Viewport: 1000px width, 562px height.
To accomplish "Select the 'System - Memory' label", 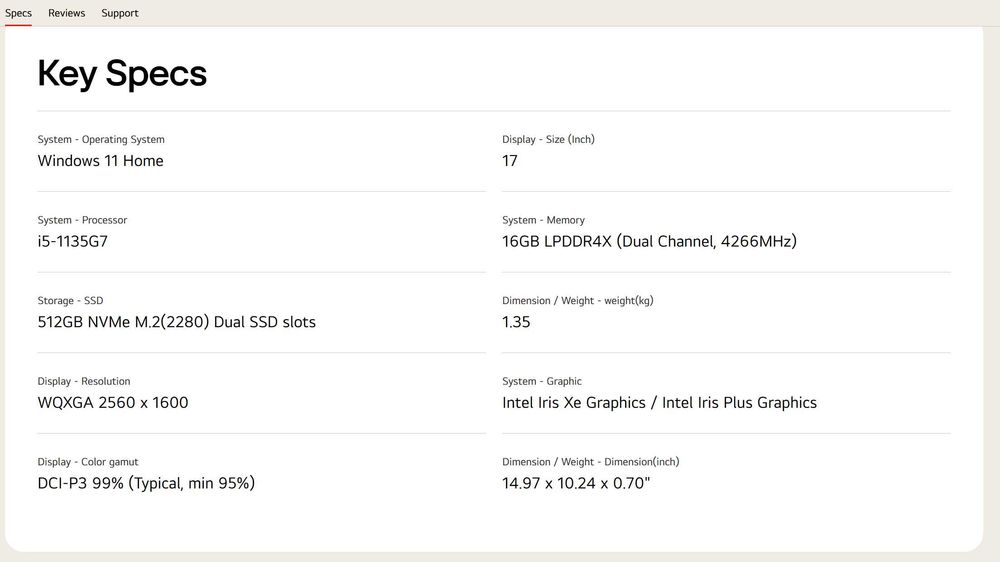I will (x=543, y=220).
